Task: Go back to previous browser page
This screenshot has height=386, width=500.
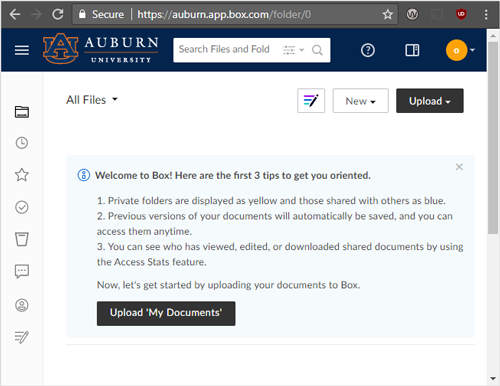Action: tap(15, 14)
